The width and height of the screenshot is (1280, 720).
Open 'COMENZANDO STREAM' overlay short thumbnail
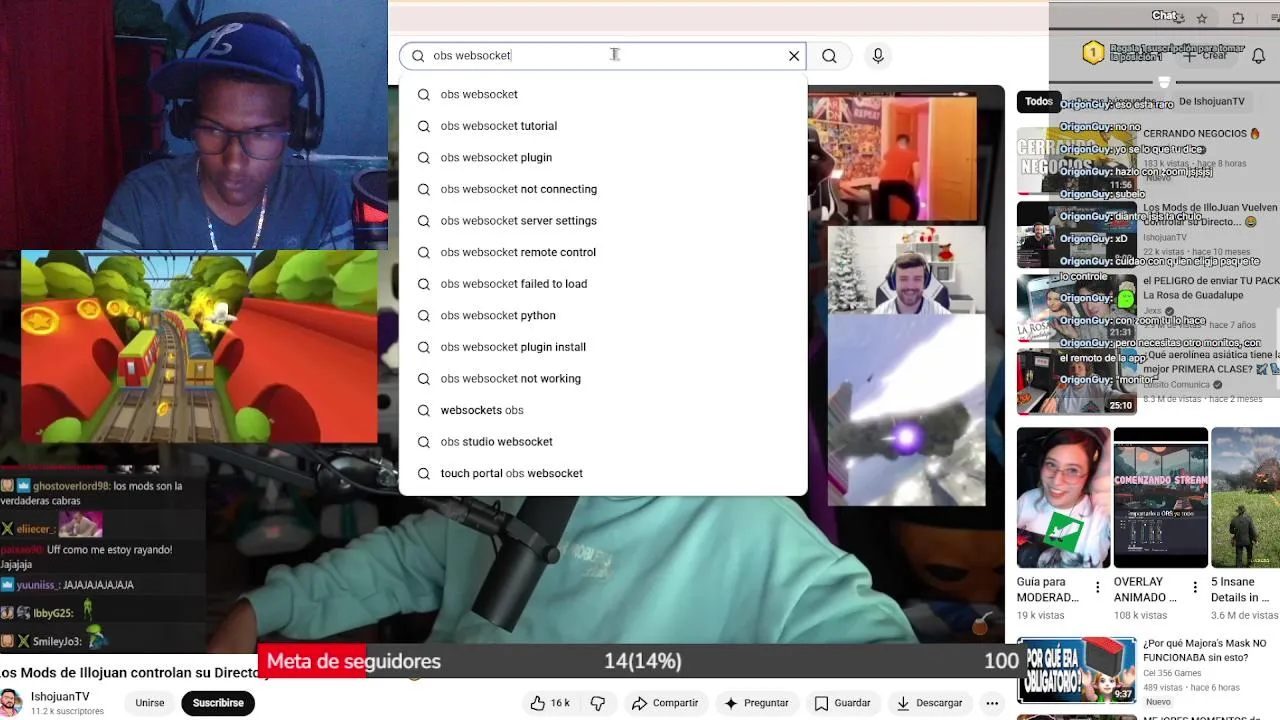click(1160, 498)
